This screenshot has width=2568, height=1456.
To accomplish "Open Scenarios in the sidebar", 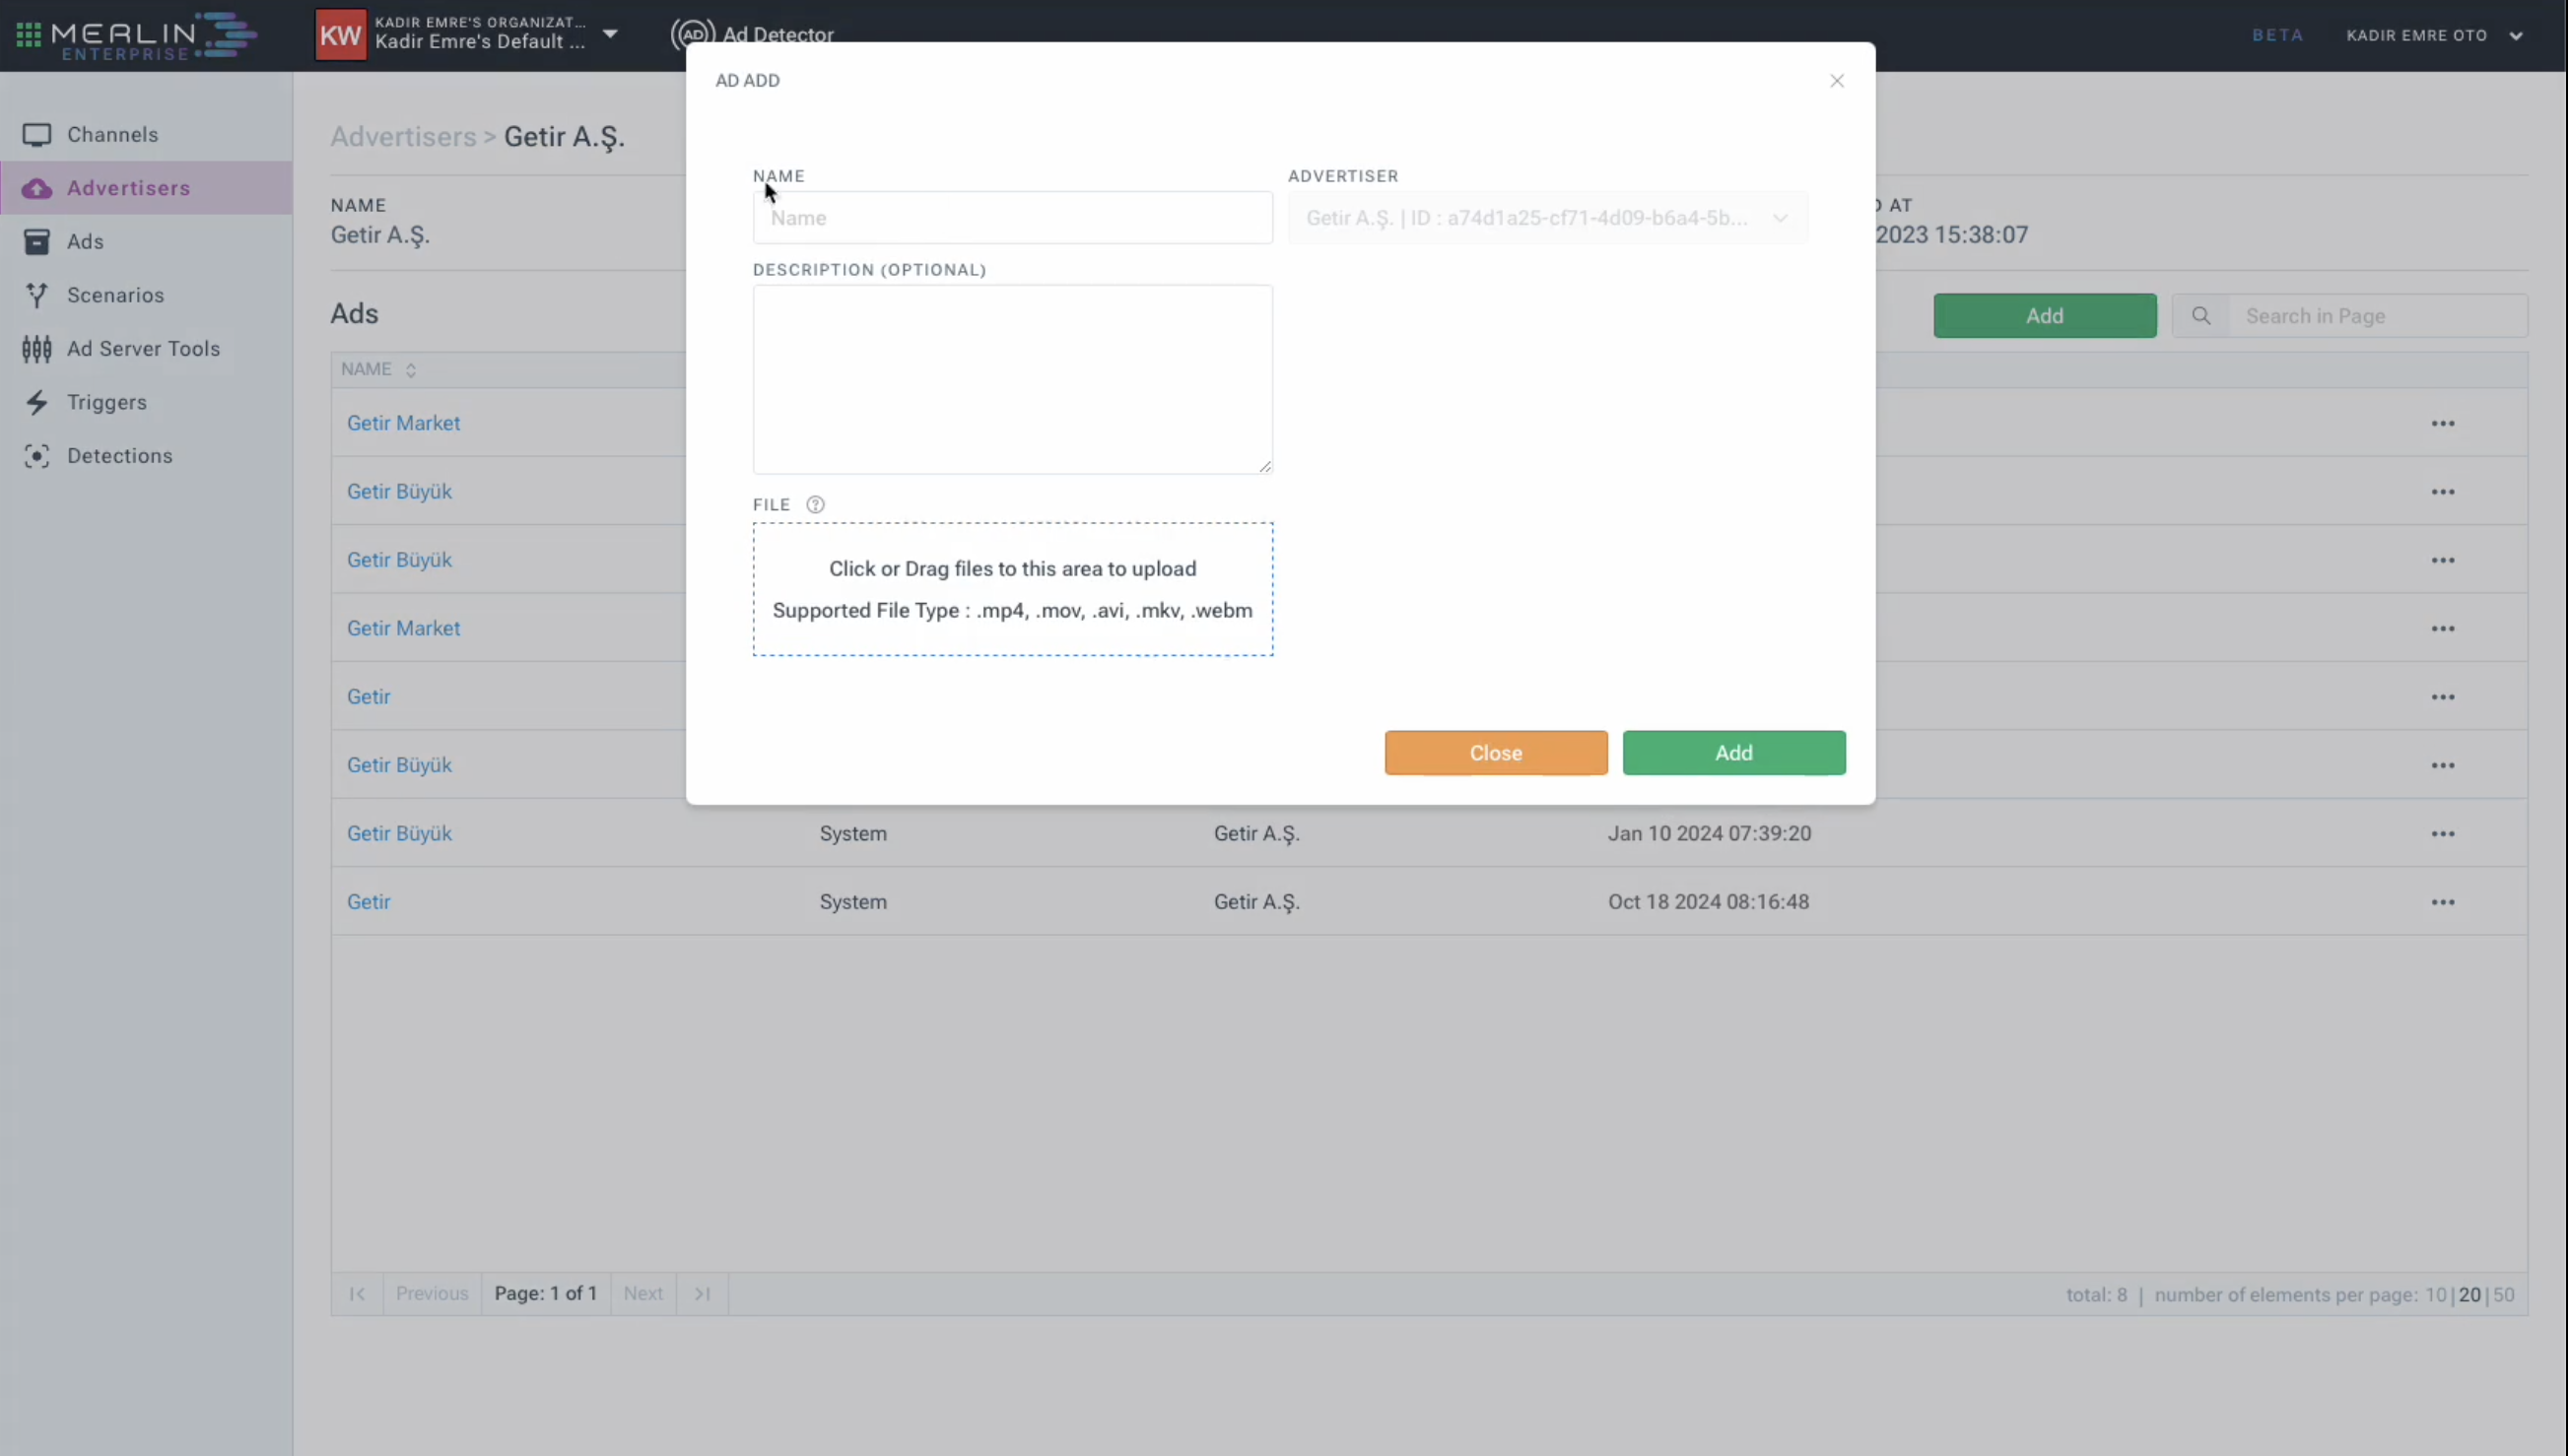I will [146, 295].
